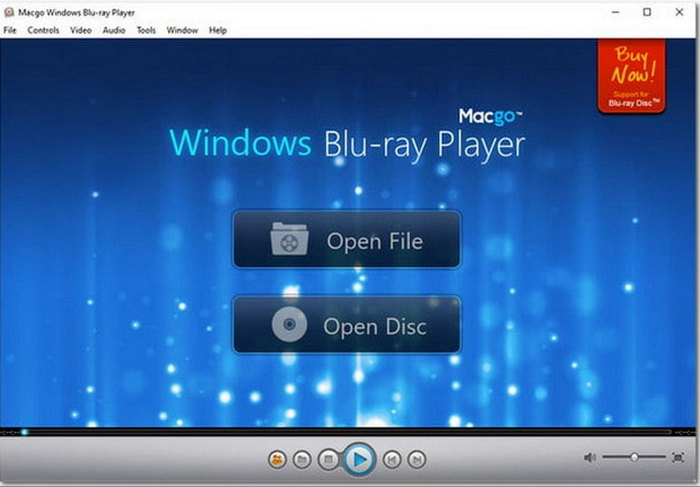The width and height of the screenshot is (700, 487).
Task: Mute audio with the speaker icon
Action: click(x=590, y=458)
